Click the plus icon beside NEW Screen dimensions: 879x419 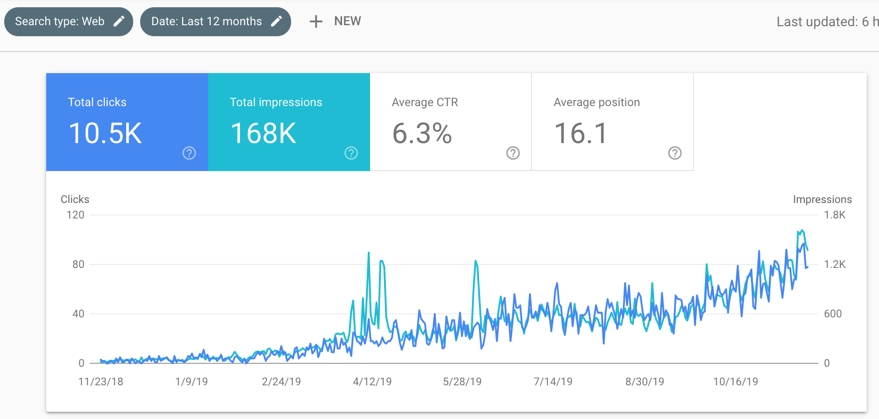pyautogui.click(x=316, y=21)
